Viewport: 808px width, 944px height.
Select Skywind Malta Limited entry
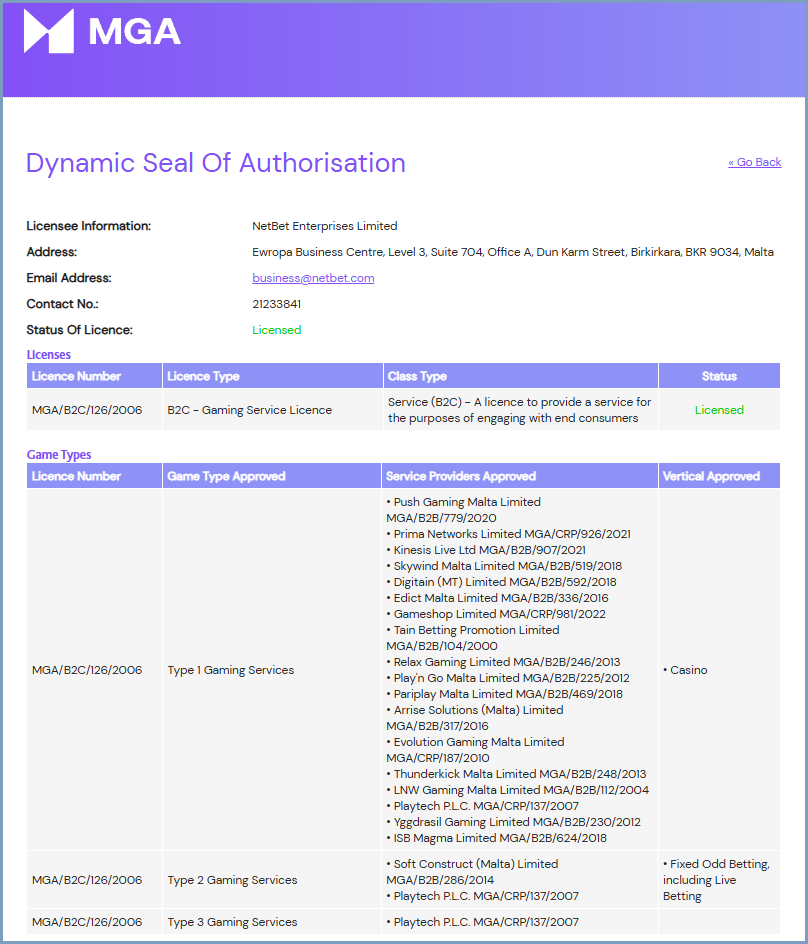[504, 565]
